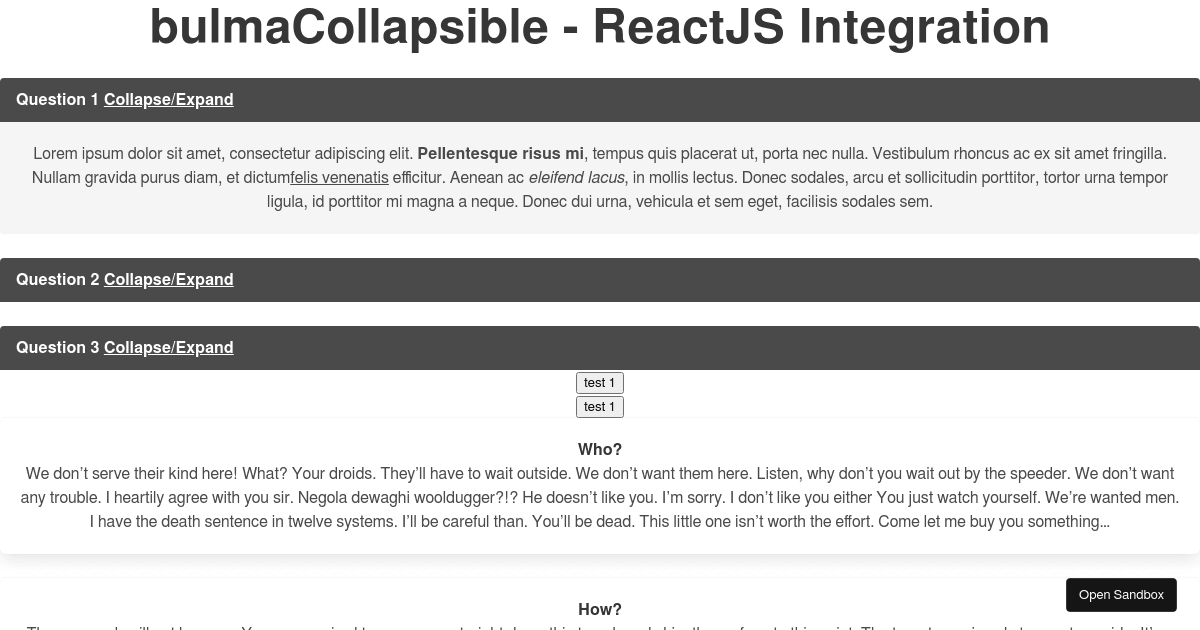Open the 'felis venenatis' link
Image resolution: width=1200 pixels, height=630 pixels.
pyautogui.click(x=339, y=178)
